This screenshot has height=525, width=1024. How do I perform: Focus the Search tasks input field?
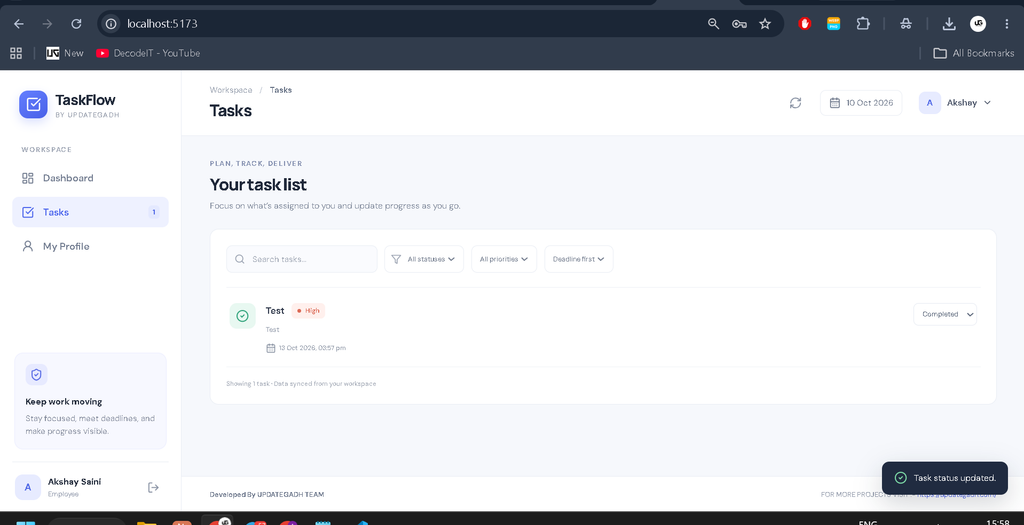coord(302,259)
